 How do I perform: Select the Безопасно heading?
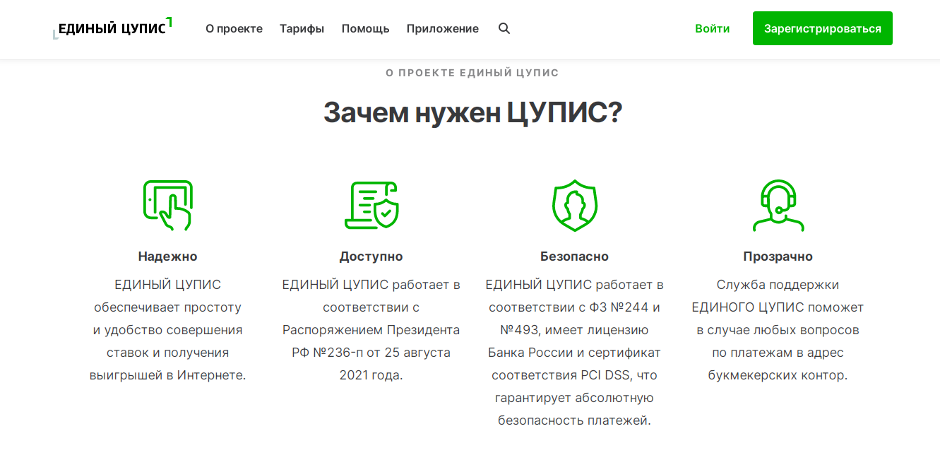click(574, 256)
